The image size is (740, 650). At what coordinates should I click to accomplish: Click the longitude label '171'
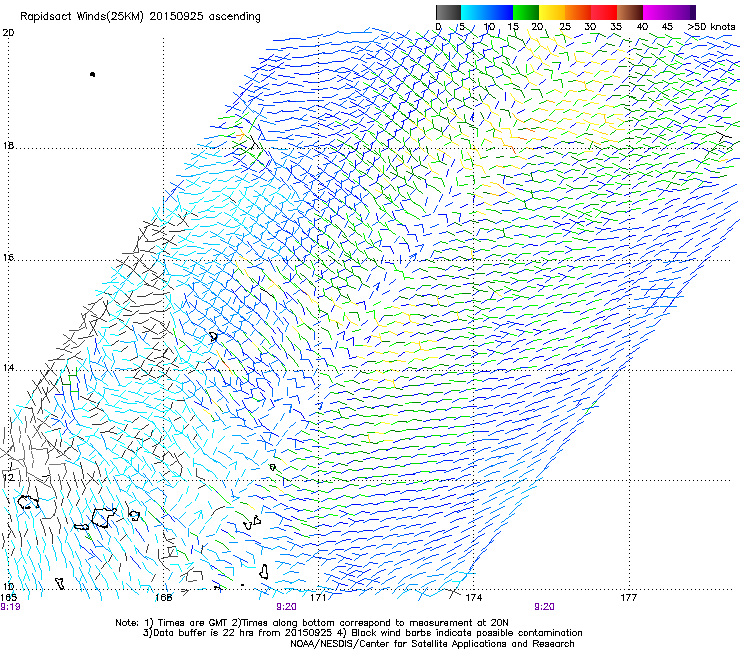coord(318,598)
